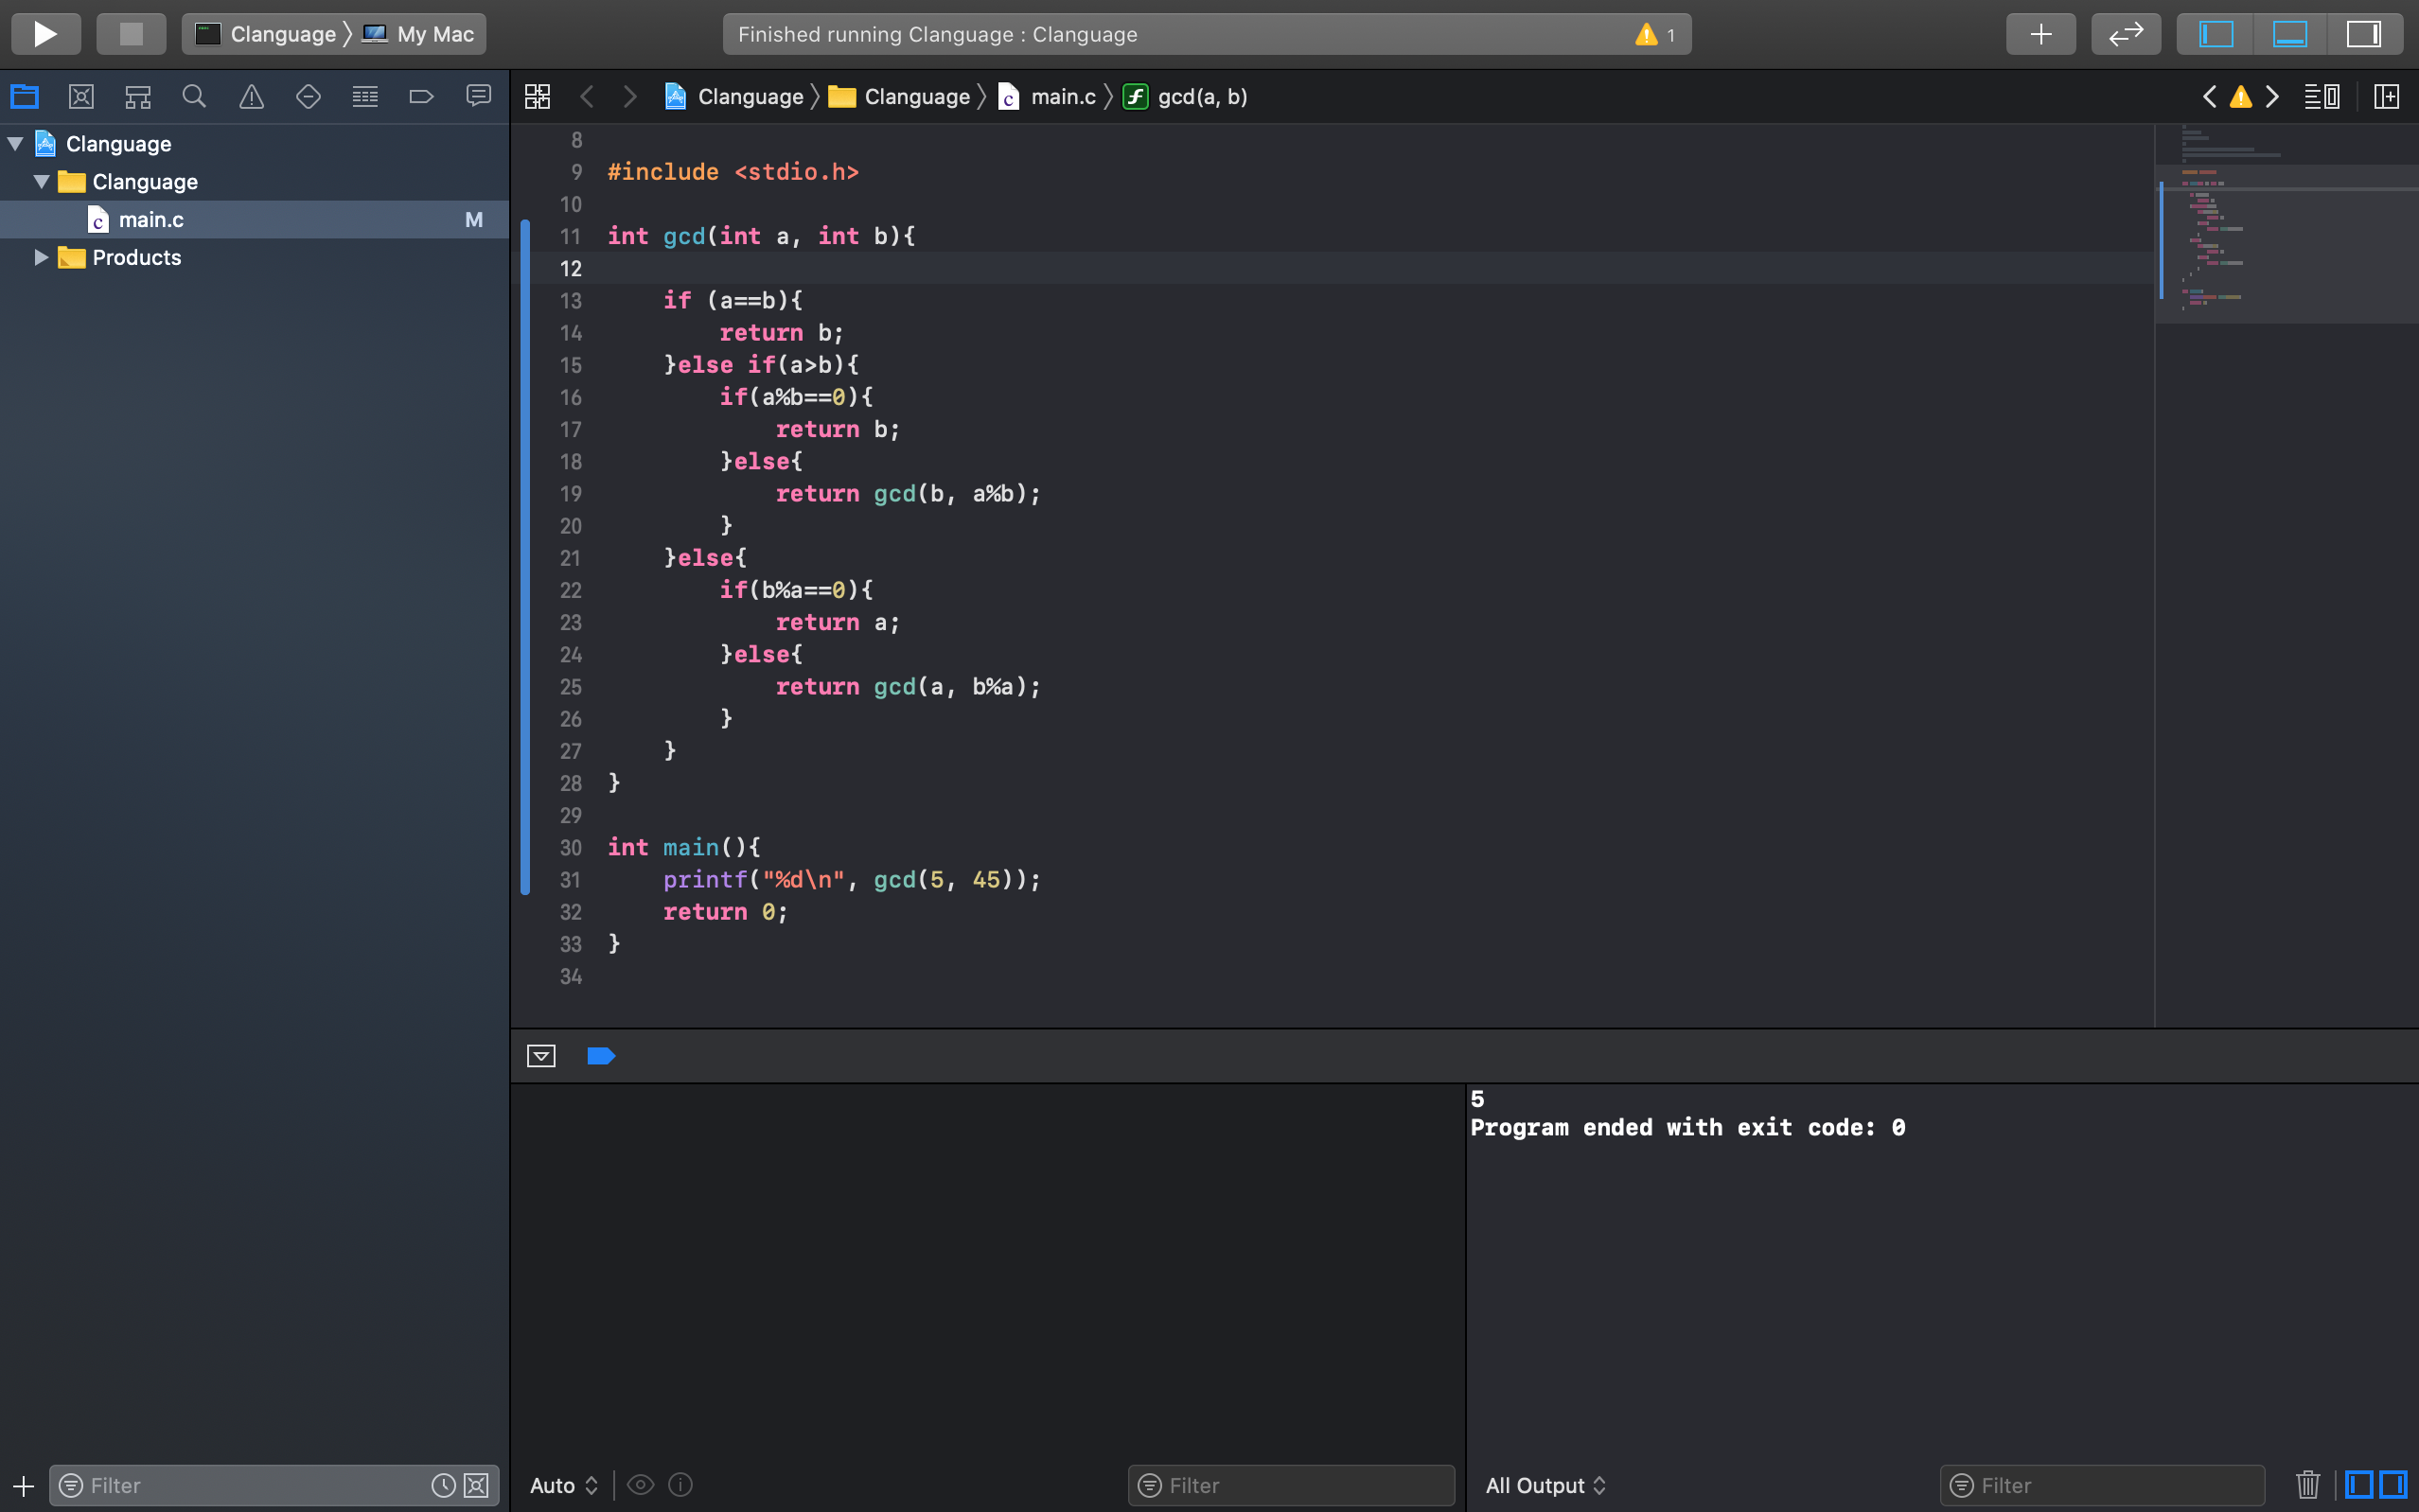
Task: Open the Issue navigator warning icon
Action: [x=251, y=97]
